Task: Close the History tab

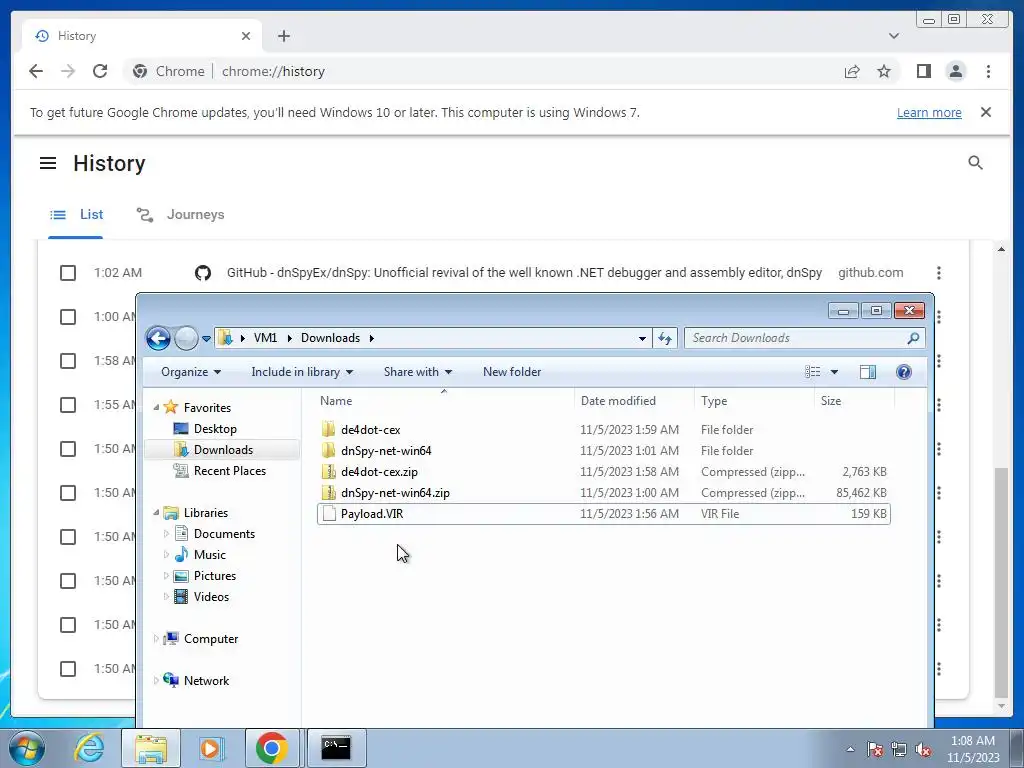Action: tap(246, 36)
